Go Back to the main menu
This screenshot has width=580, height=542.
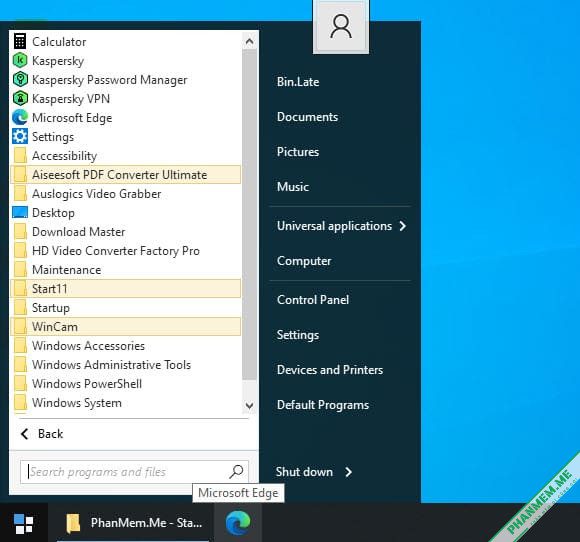coord(42,434)
